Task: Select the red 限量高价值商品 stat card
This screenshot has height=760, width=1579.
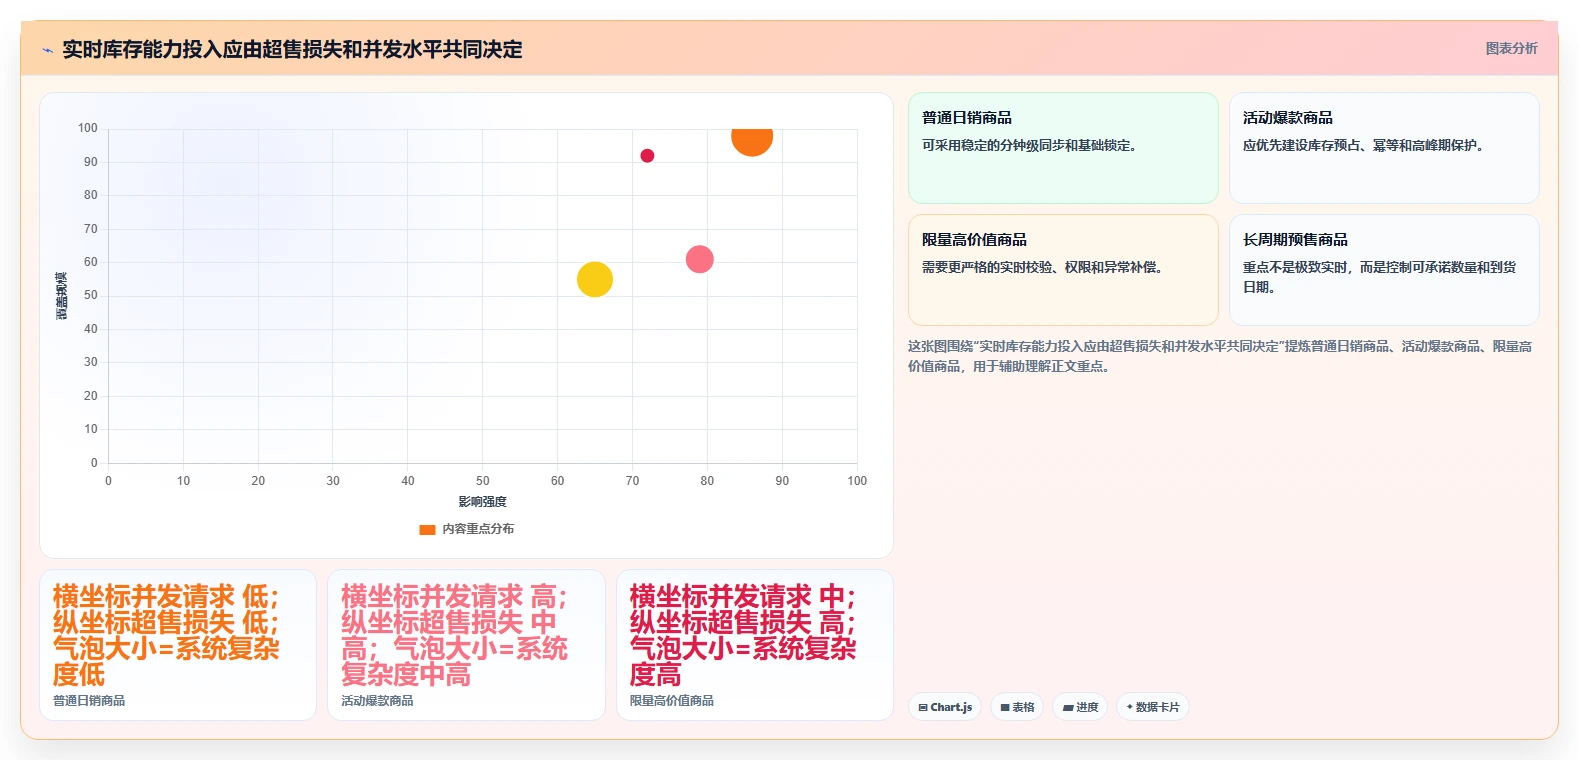Action: [x=755, y=645]
